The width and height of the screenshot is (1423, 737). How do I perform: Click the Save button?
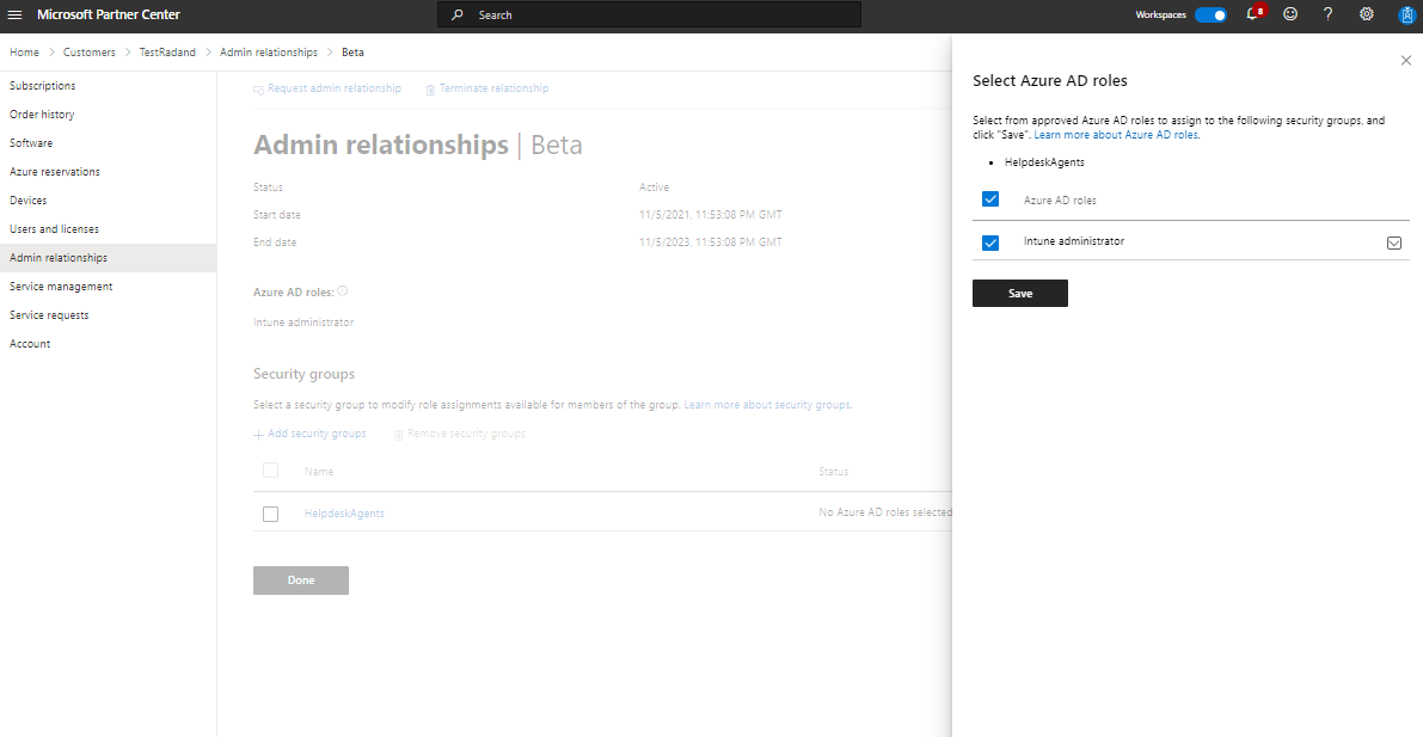[x=1020, y=293]
